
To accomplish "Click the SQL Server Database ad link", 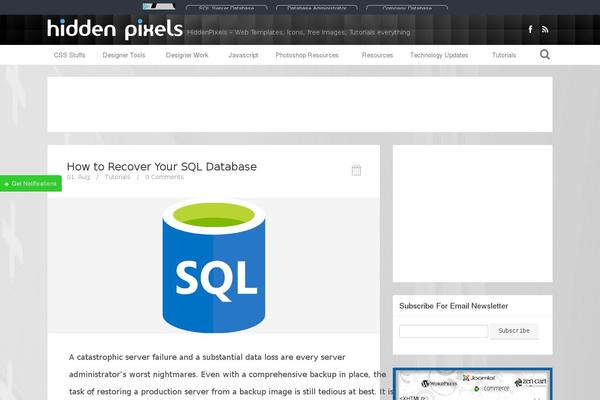I will [x=227, y=8].
